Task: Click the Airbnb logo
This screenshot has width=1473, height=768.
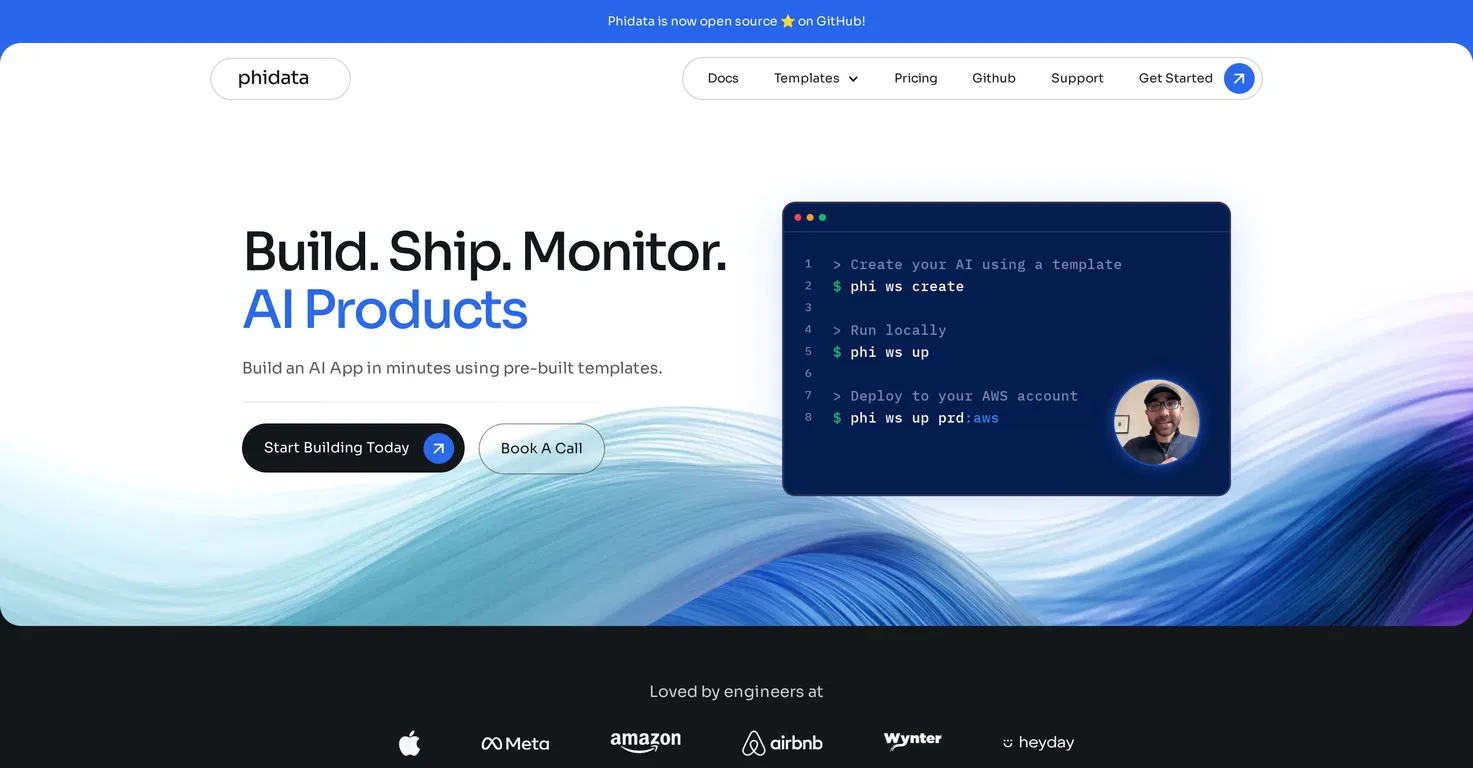Action: pyautogui.click(x=783, y=743)
